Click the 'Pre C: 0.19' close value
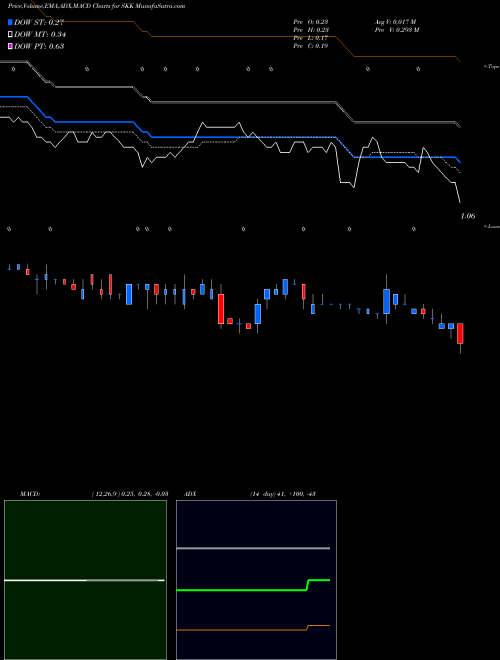500x660 pixels. pyautogui.click(x=311, y=46)
